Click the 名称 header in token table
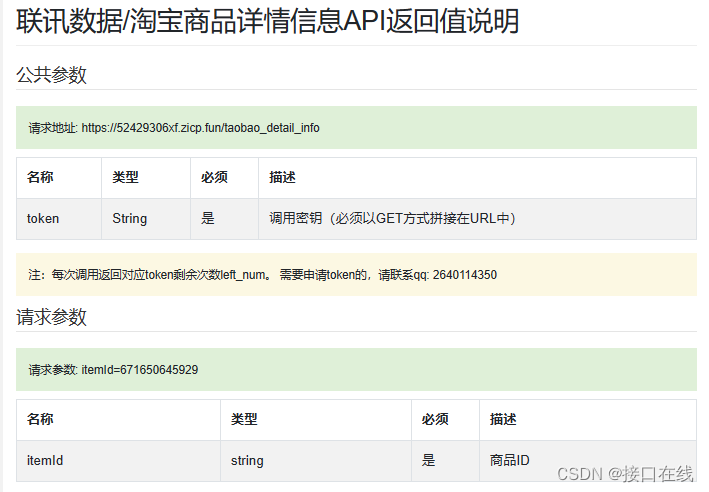This screenshot has height=492, width=709. tap(59, 178)
